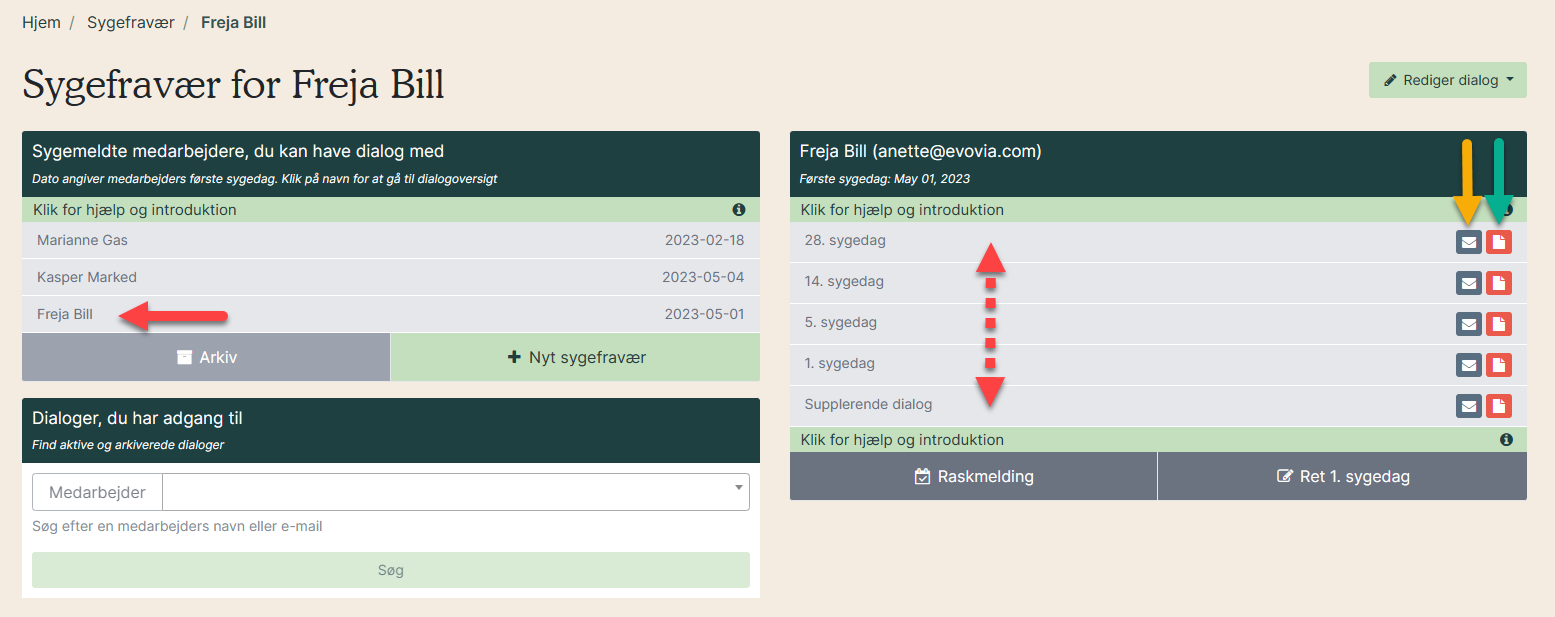The image size is (1555, 617).
Task: Click the Raskmelding button
Action: [973, 476]
